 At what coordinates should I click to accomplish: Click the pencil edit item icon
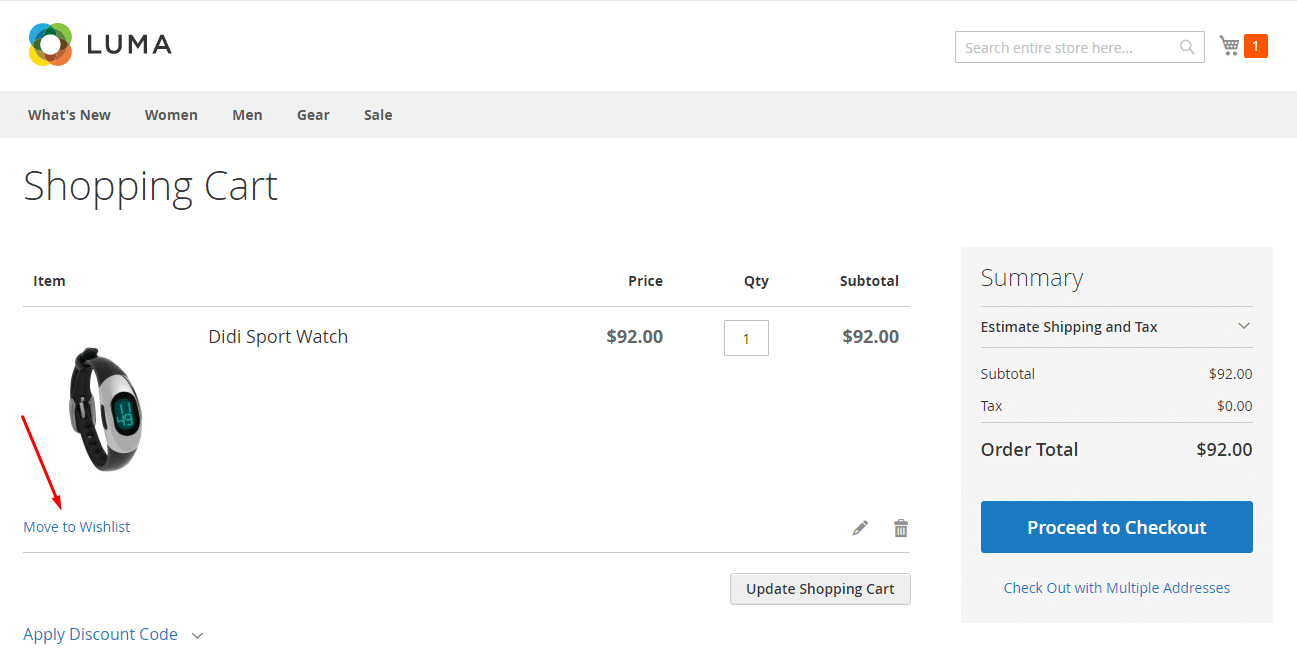tap(860, 528)
